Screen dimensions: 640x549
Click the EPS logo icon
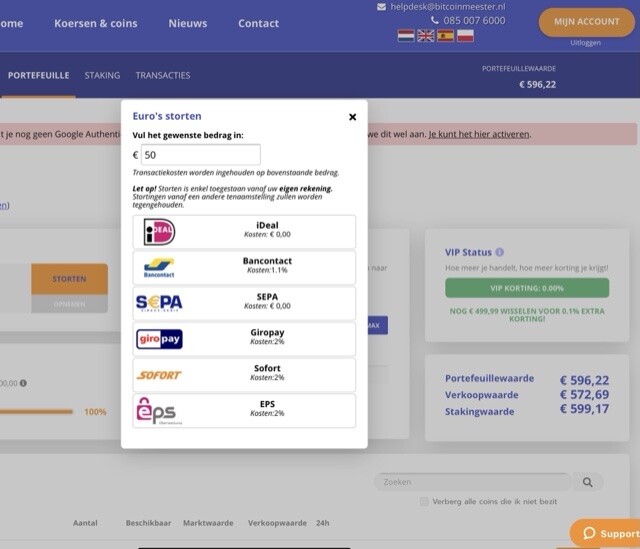coord(159,411)
